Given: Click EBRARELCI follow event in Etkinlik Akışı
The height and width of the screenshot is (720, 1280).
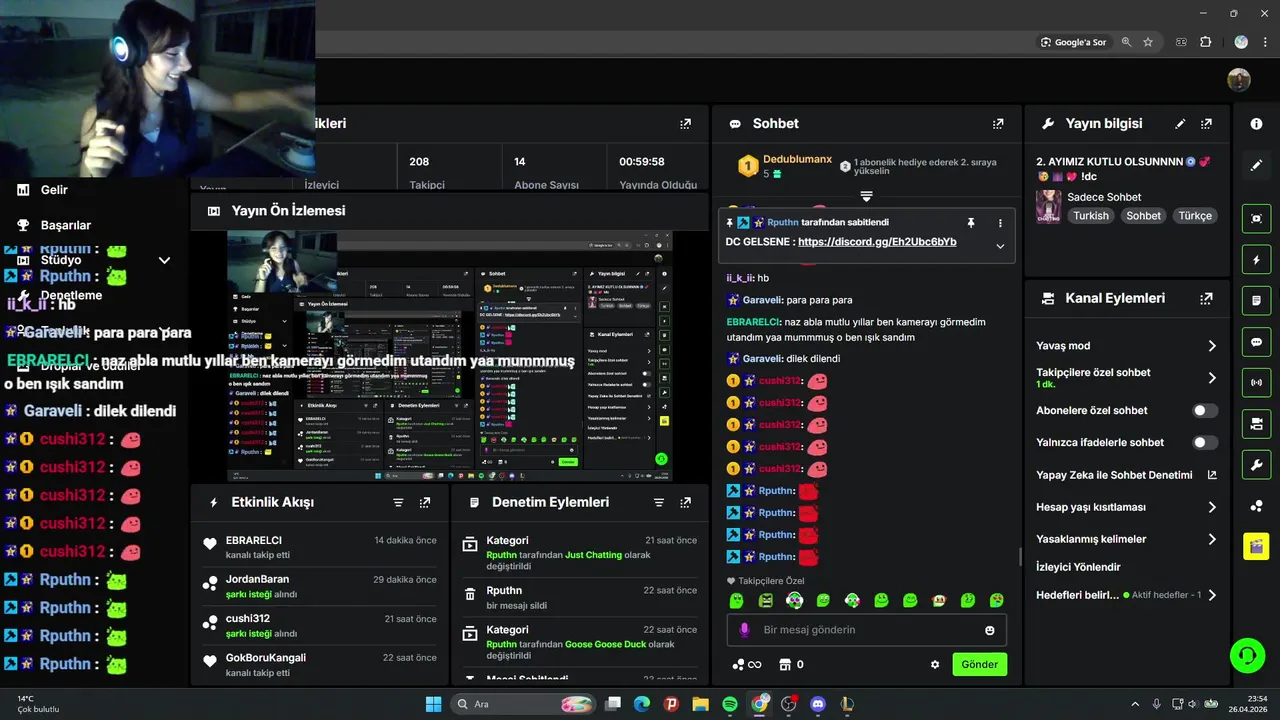Looking at the screenshot, I should point(320,547).
